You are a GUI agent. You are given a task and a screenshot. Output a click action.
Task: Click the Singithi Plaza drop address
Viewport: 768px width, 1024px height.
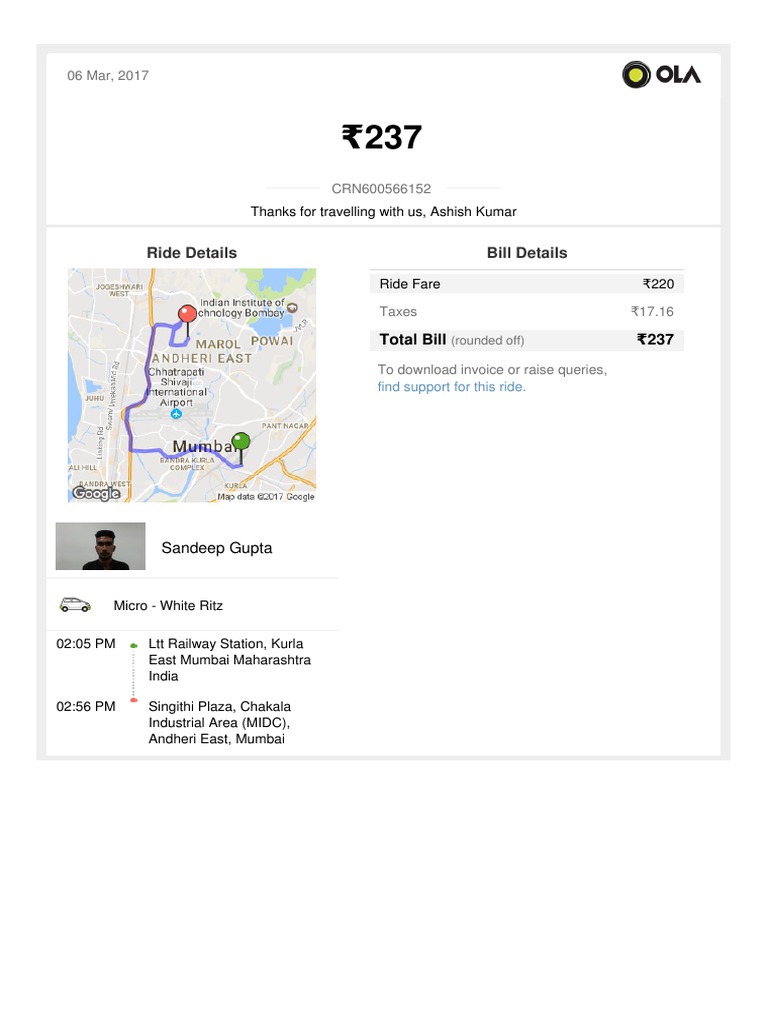[x=219, y=722]
